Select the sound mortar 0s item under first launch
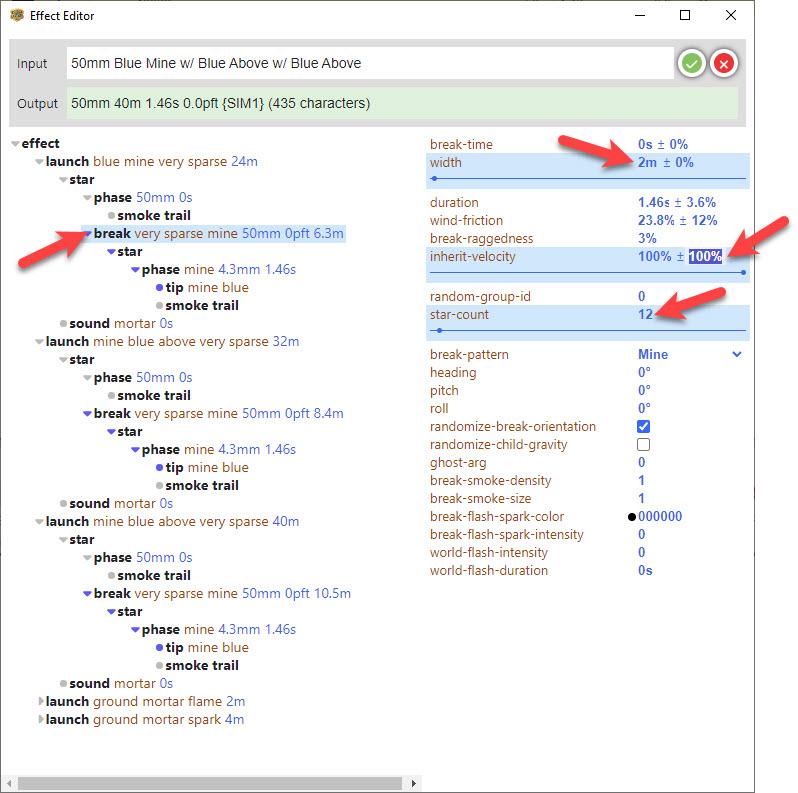Image resolution: width=798 pixels, height=793 pixels. pyautogui.click(x=120, y=324)
